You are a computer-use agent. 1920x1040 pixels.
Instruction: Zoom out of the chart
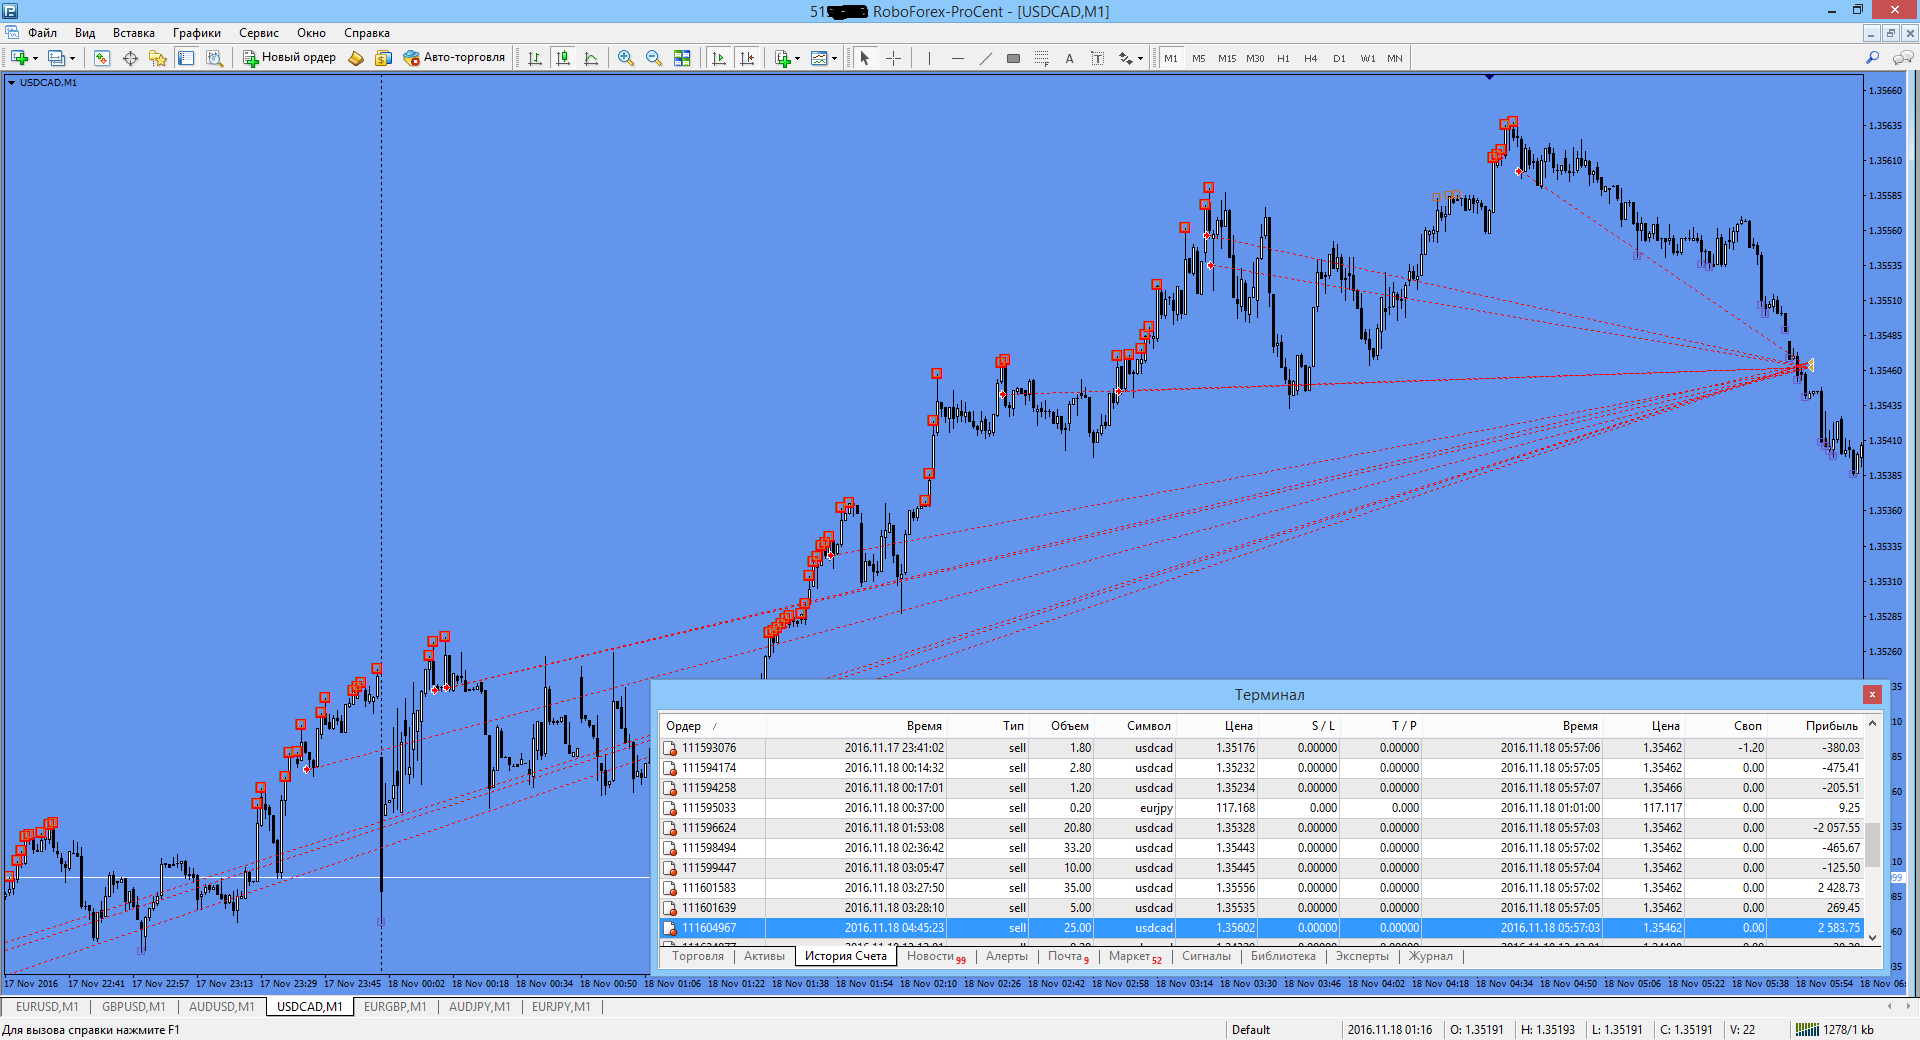654,58
